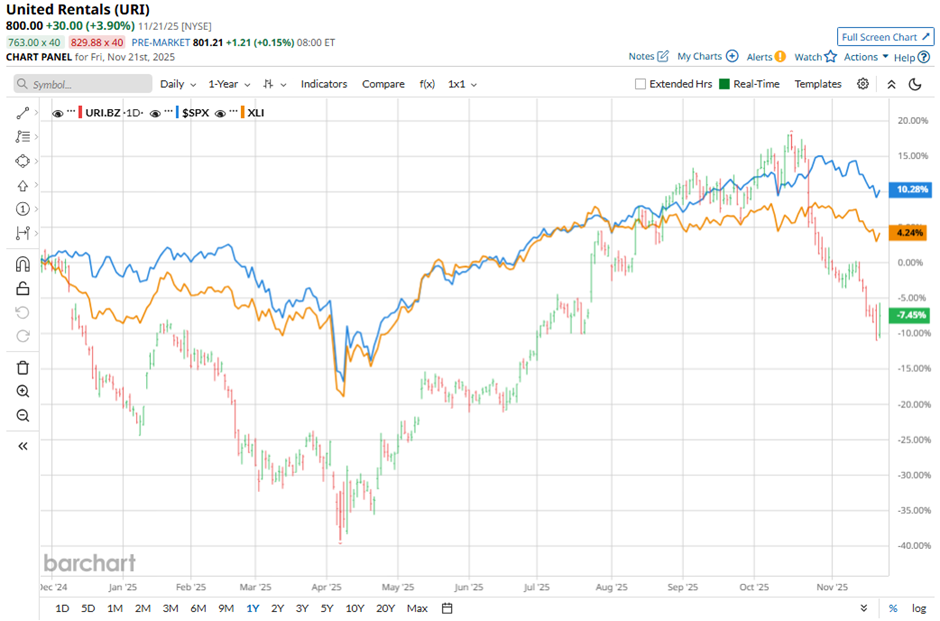Click the orange XLI color swatch

click(x=243, y=113)
